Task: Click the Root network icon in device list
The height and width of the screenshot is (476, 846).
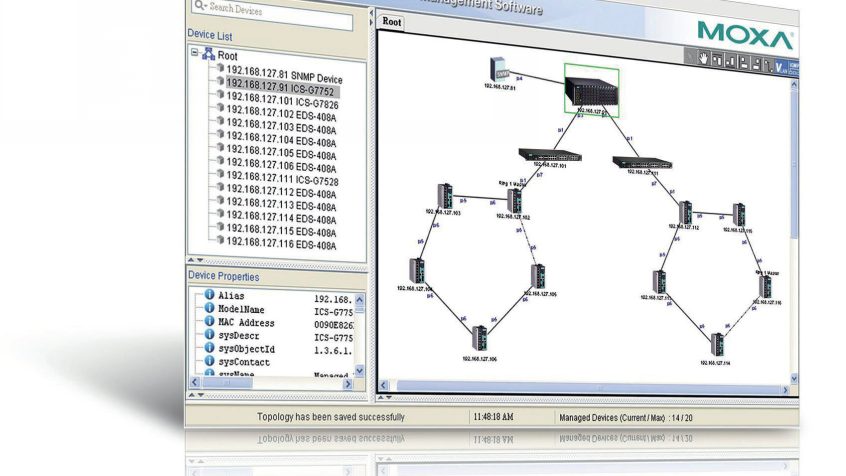Action: point(208,54)
